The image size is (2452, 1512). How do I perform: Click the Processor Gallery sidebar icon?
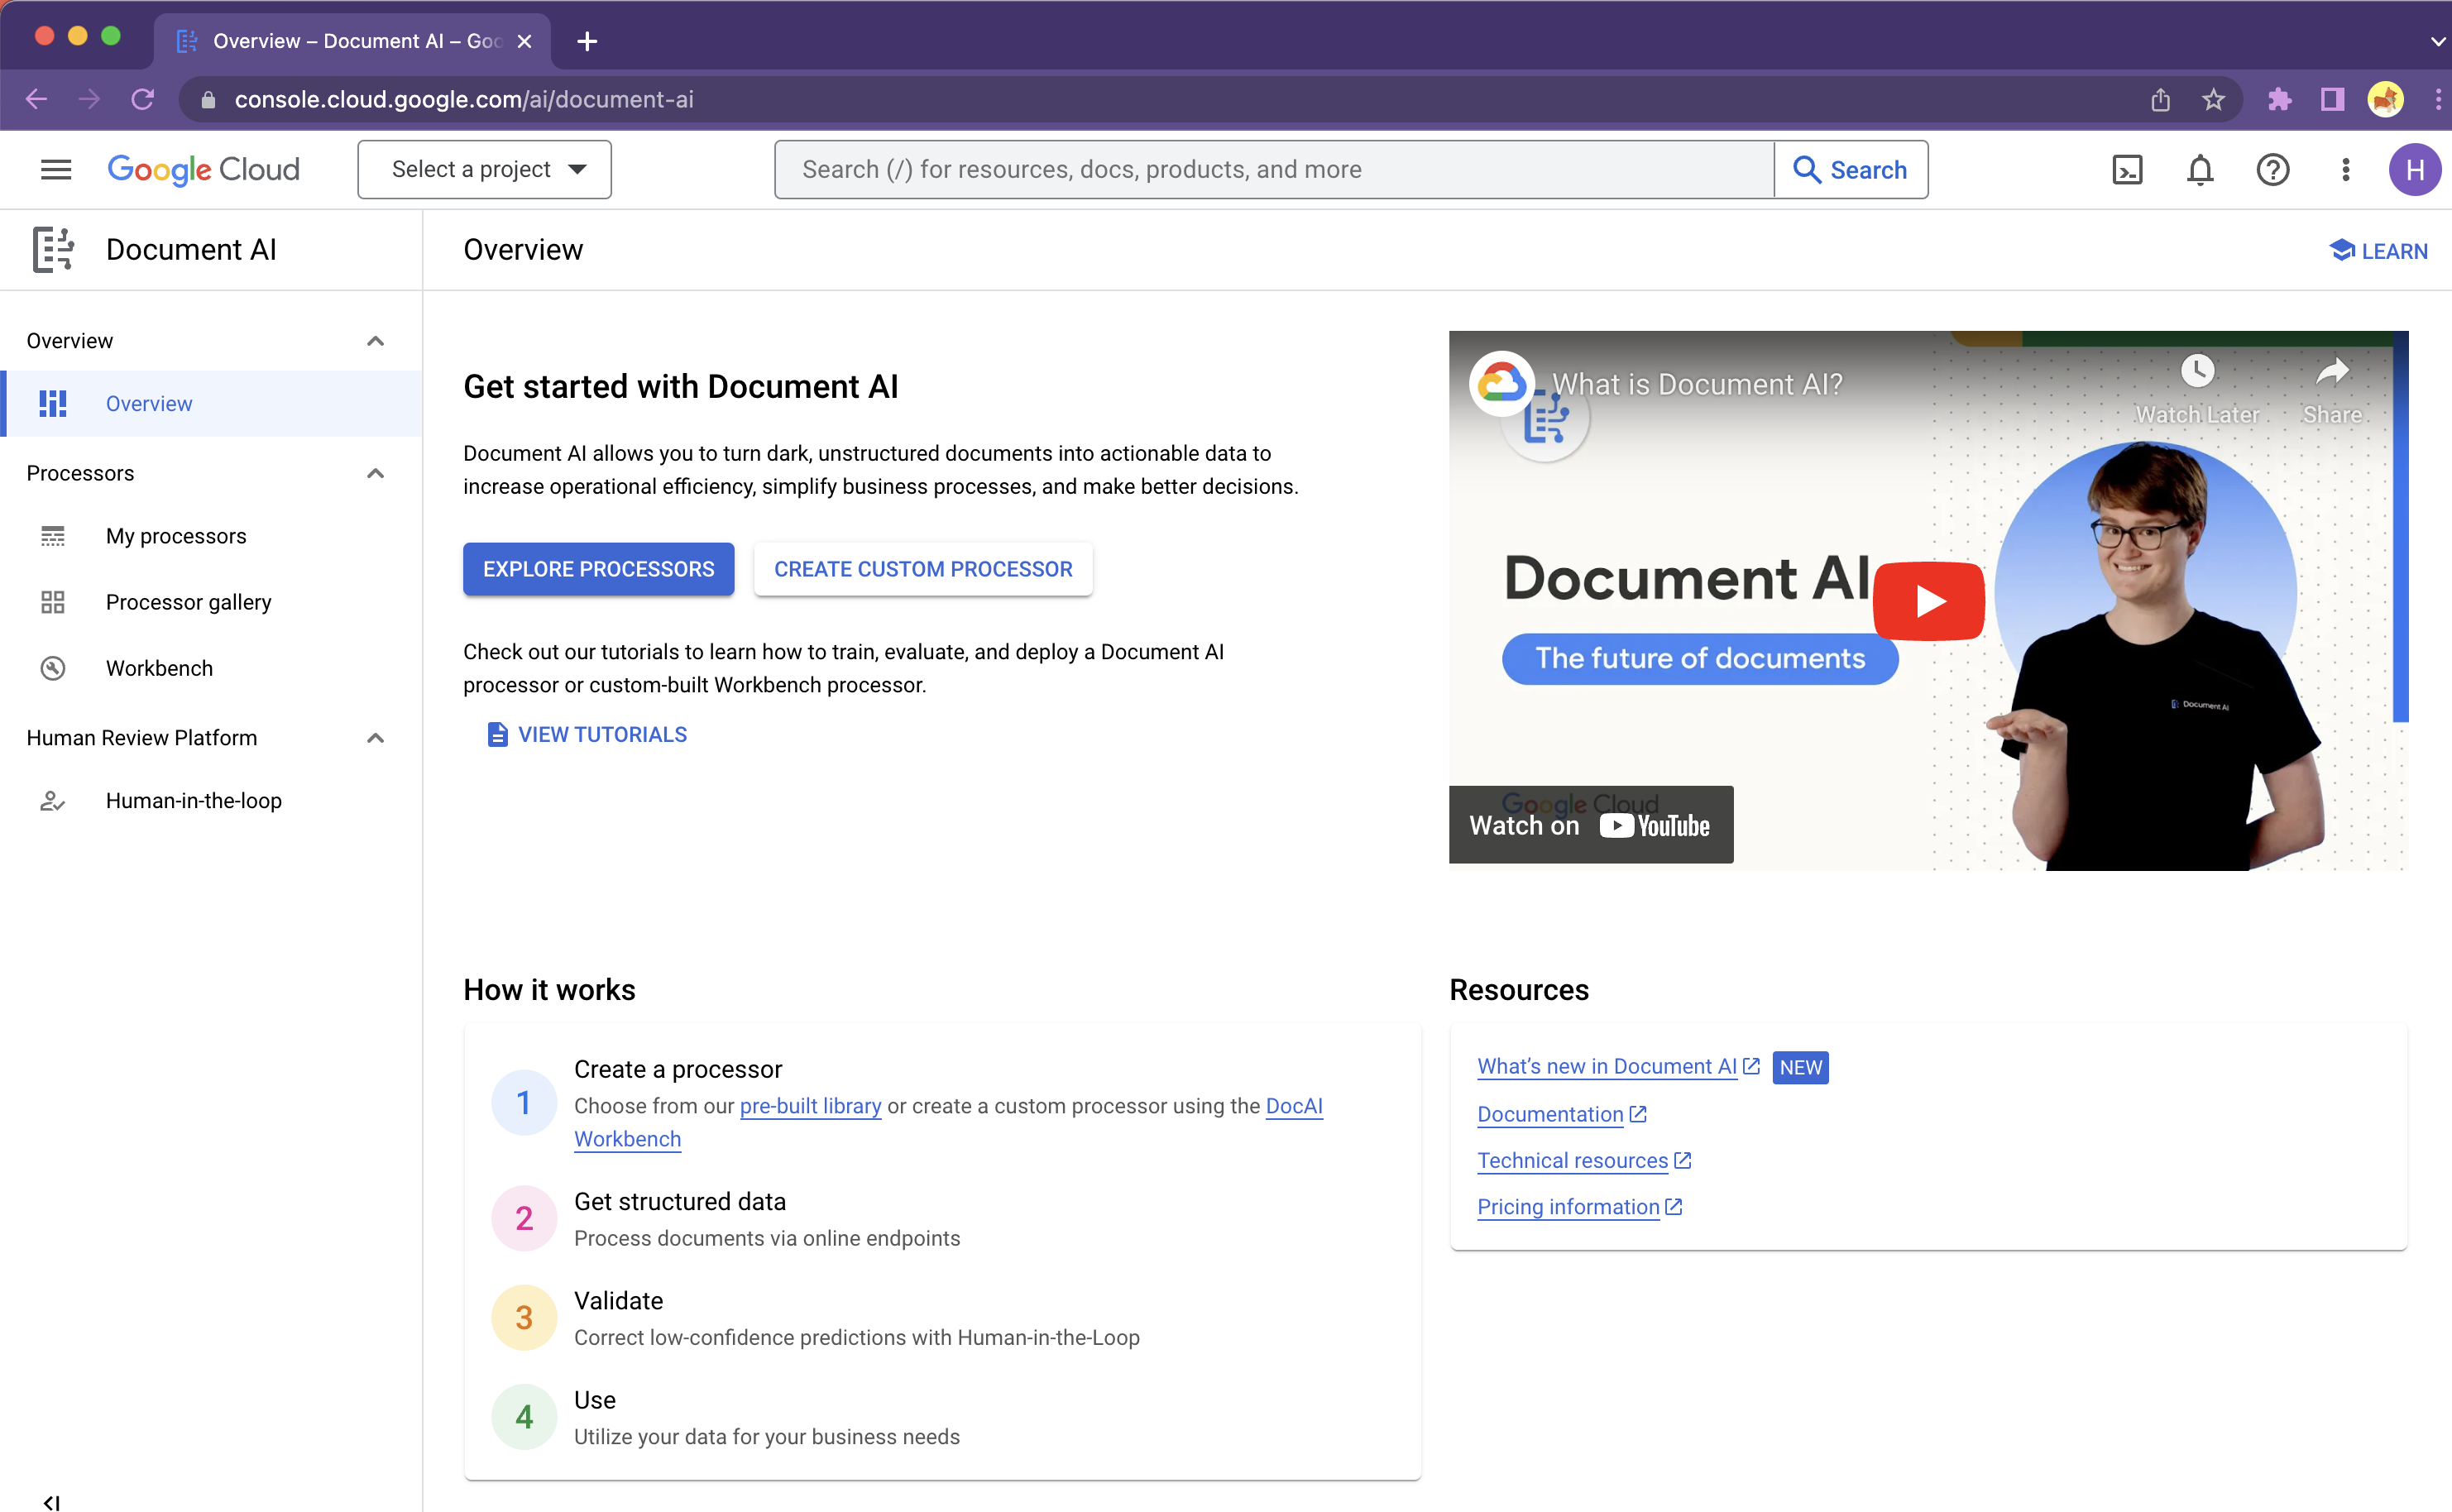pos(53,601)
